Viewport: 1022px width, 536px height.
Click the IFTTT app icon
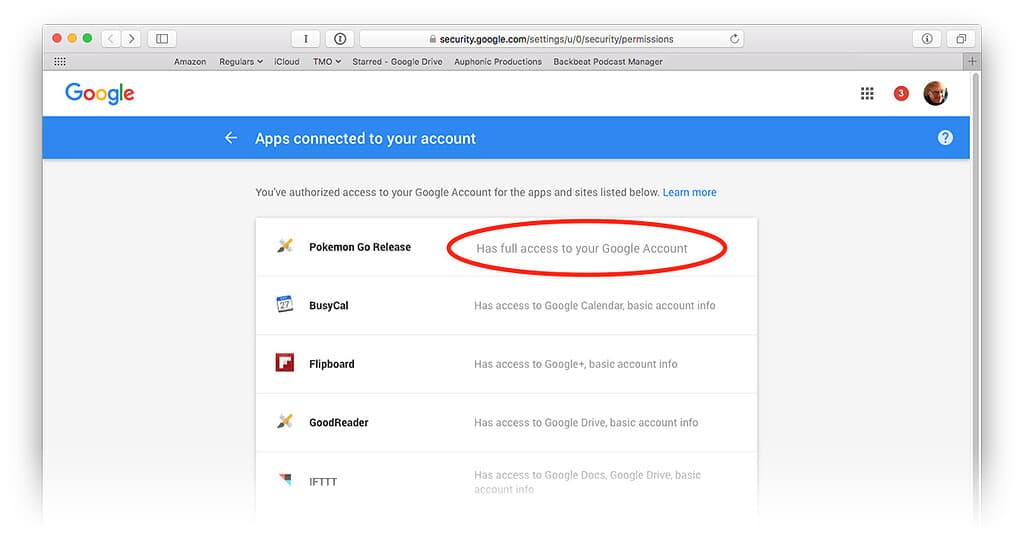(x=285, y=480)
